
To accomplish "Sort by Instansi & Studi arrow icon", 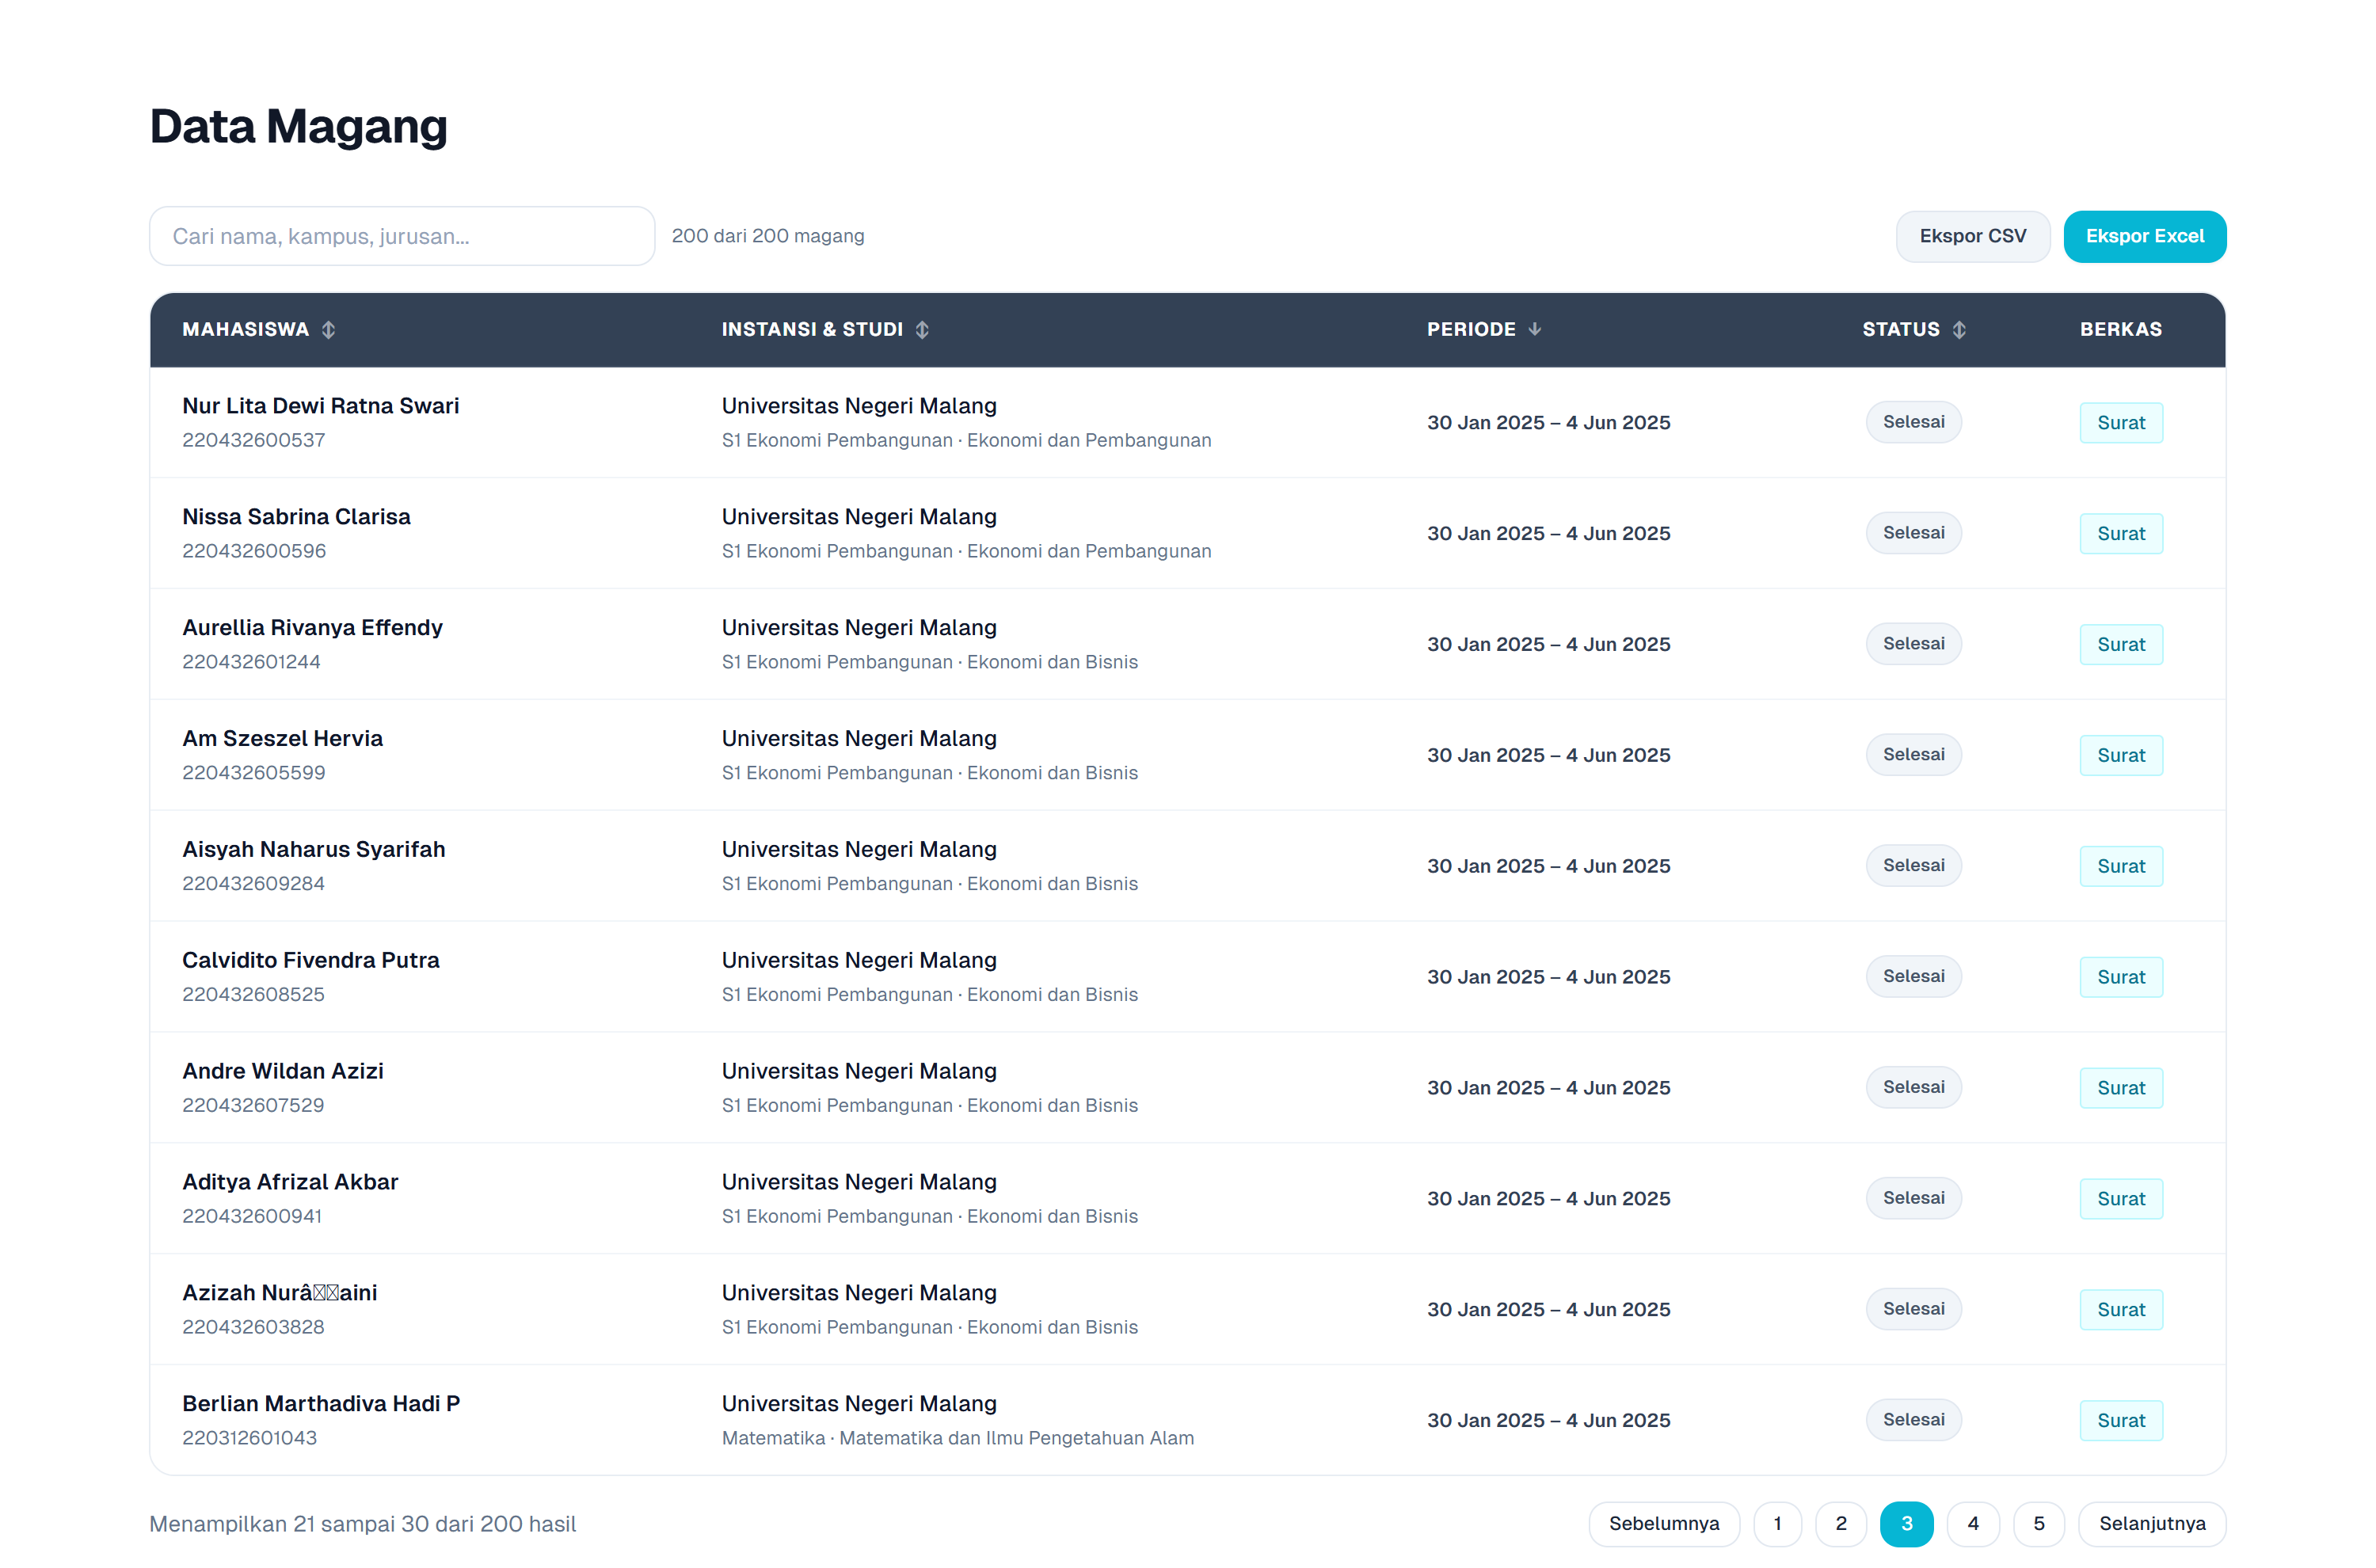I will (x=922, y=330).
